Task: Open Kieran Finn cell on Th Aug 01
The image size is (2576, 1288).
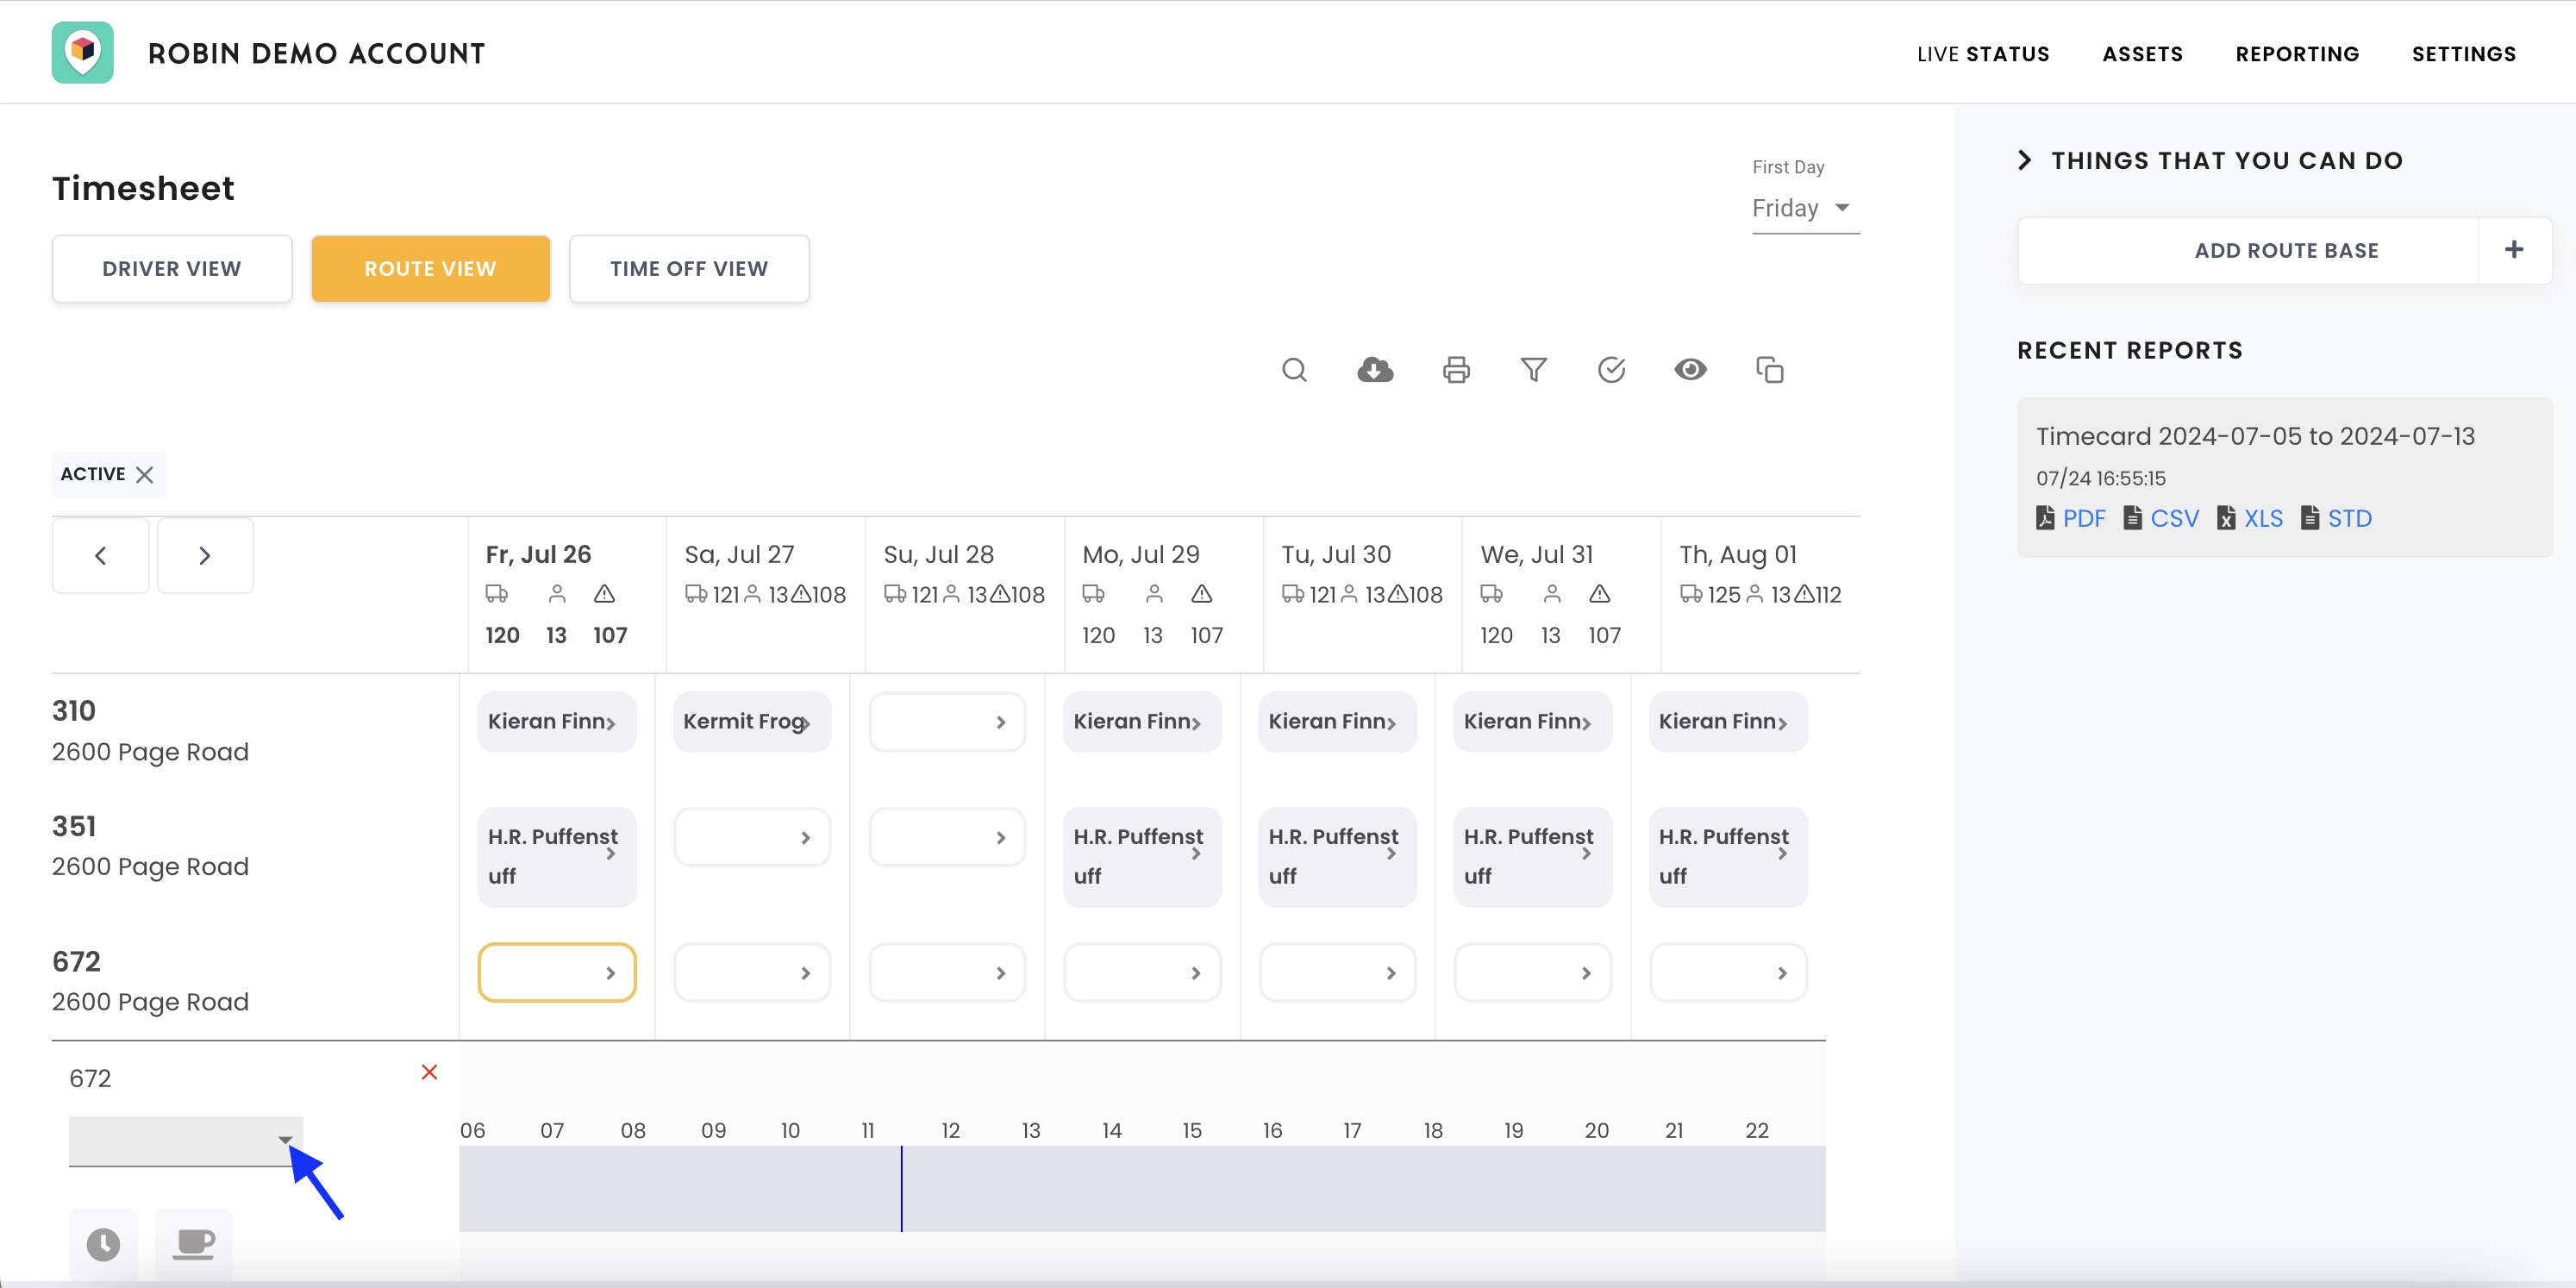Action: coord(1728,721)
